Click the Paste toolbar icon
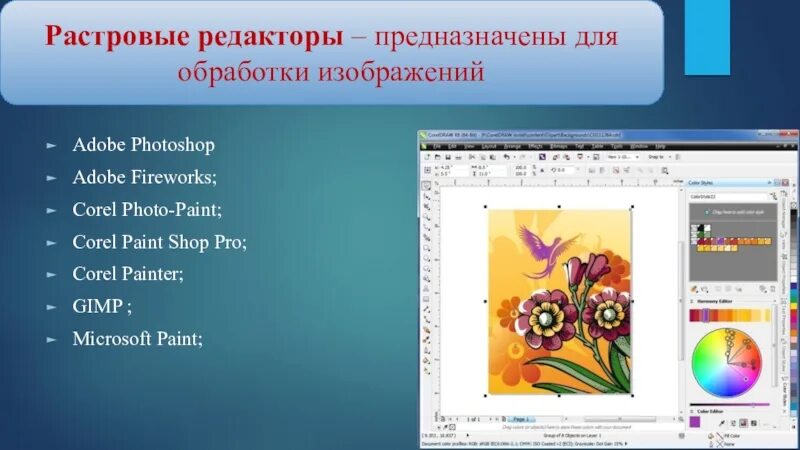Image resolution: width=800 pixels, height=450 pixels. tap(492, 157)
